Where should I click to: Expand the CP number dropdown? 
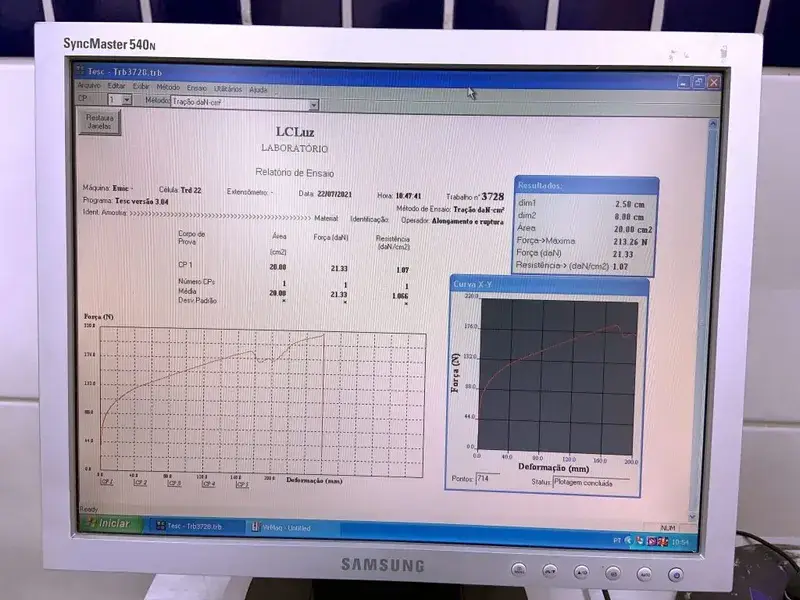(x=127, y=101)
